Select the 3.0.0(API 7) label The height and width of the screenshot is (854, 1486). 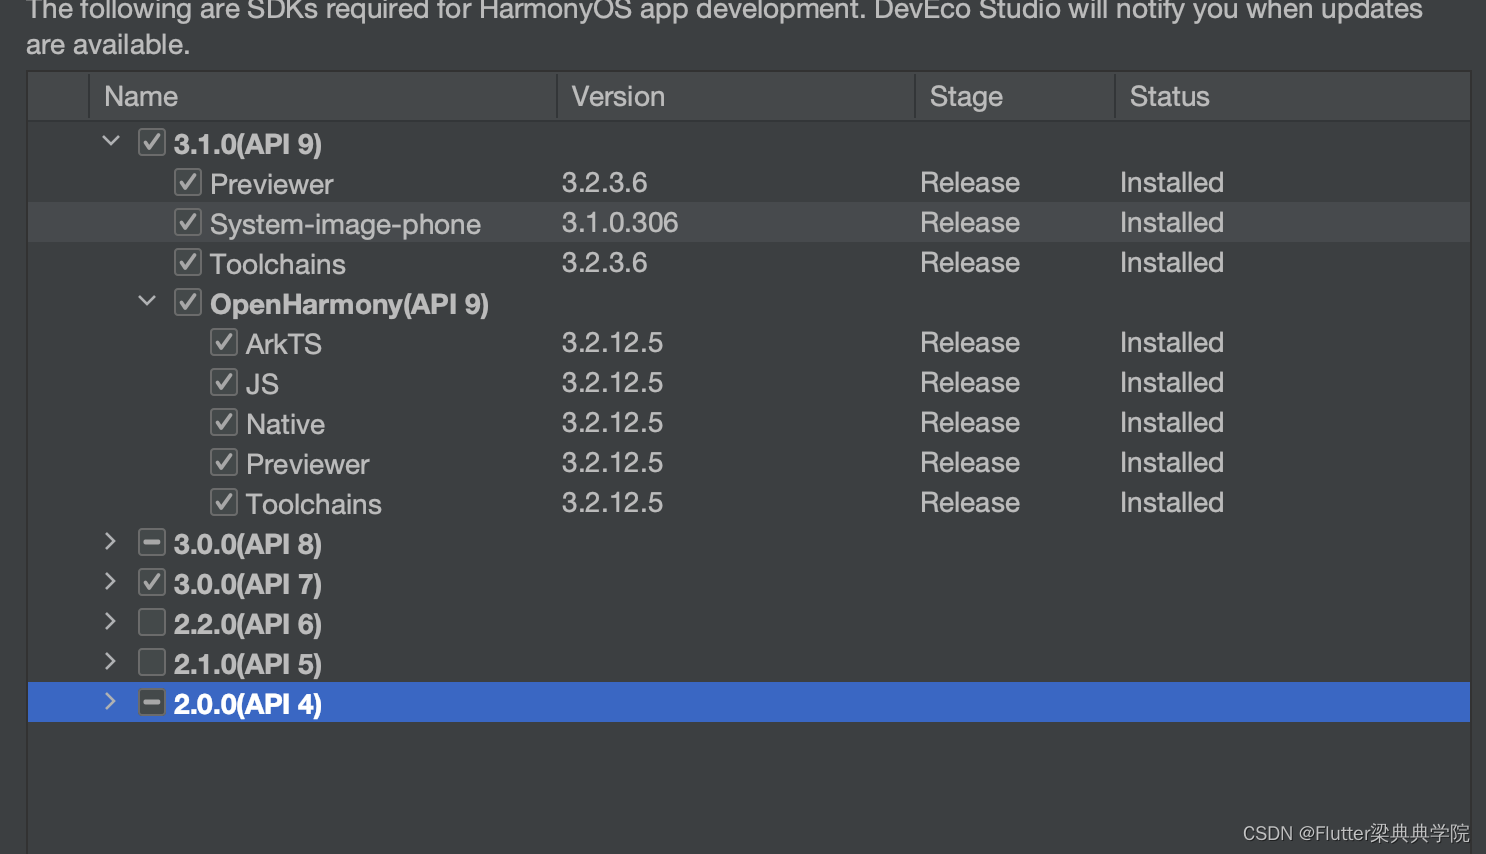click(x=248, y=584)
